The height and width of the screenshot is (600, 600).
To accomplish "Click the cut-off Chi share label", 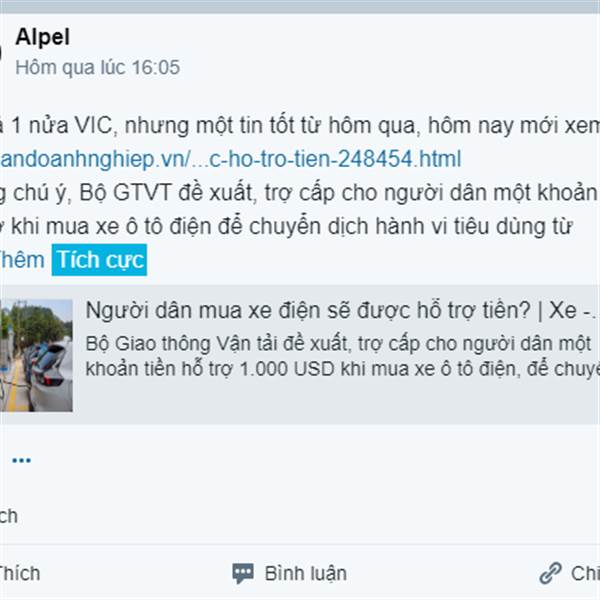I will point(585,573).
